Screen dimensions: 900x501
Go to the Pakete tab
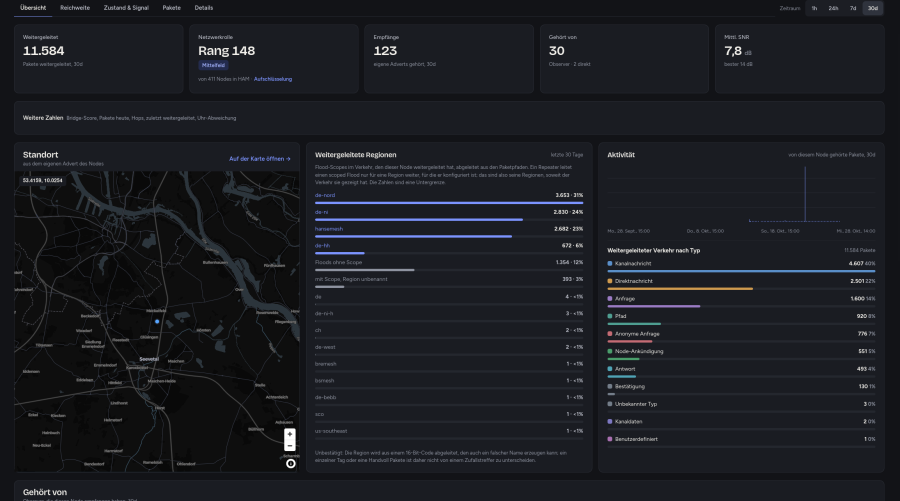pos(172,8)
